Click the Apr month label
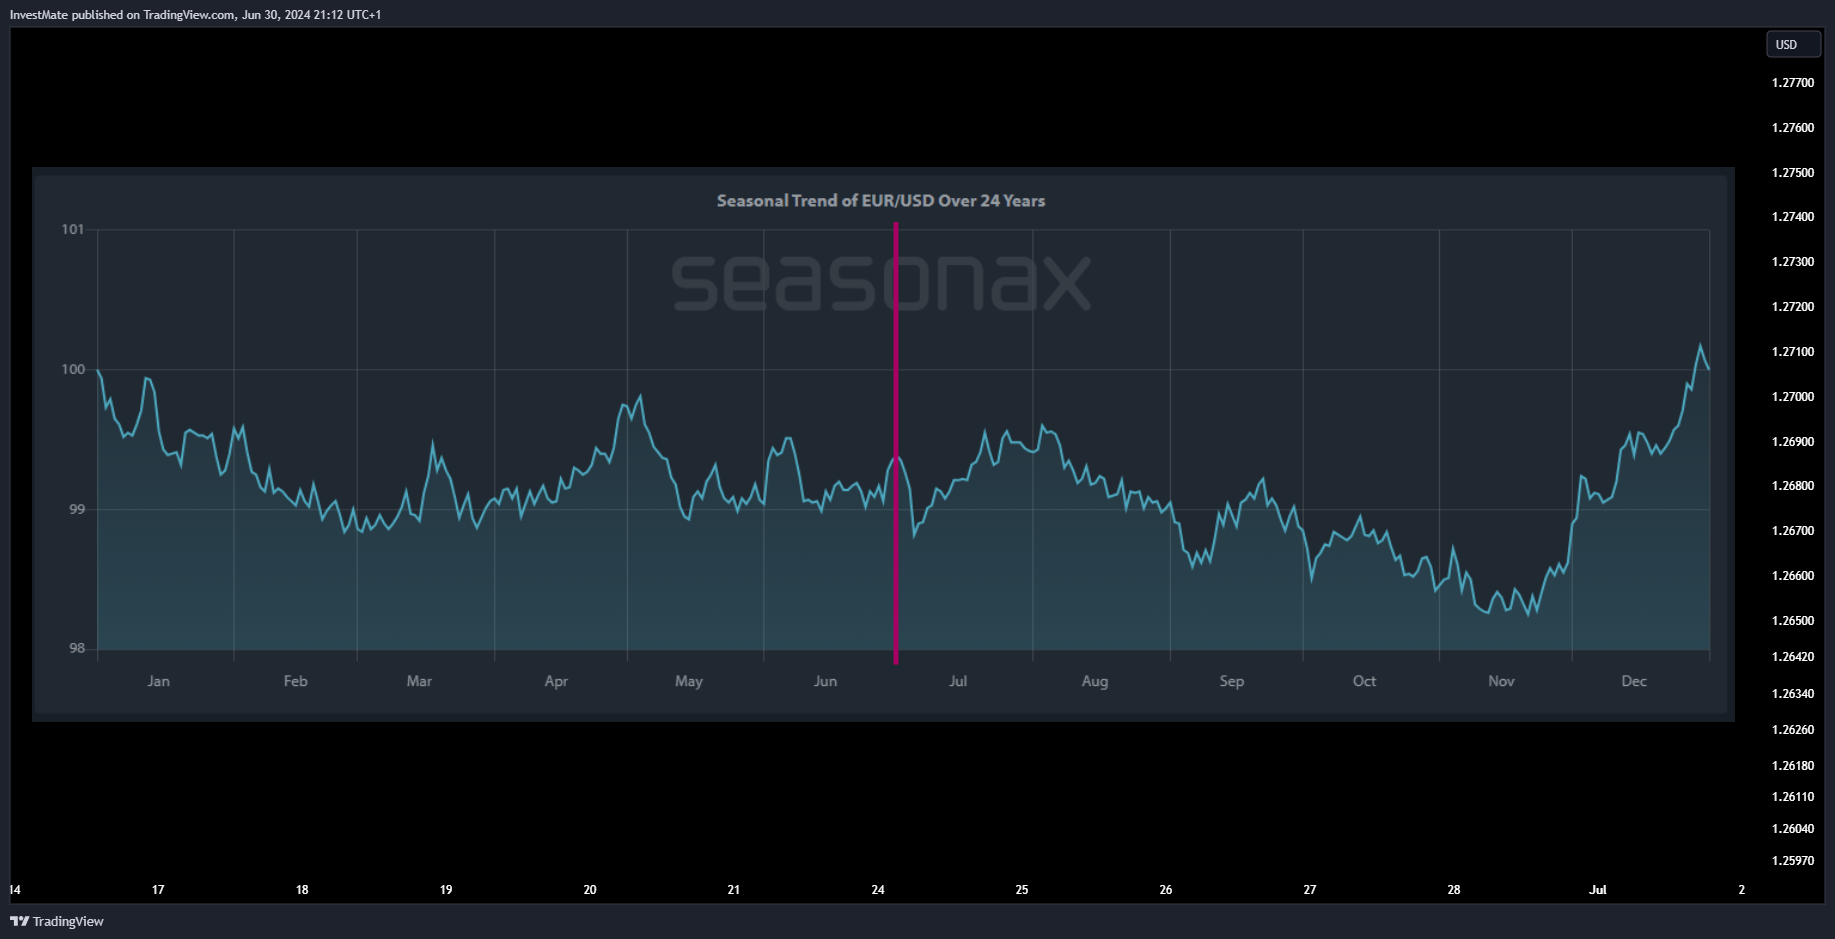The image size is (1835, 939). (x=556, y=681)
